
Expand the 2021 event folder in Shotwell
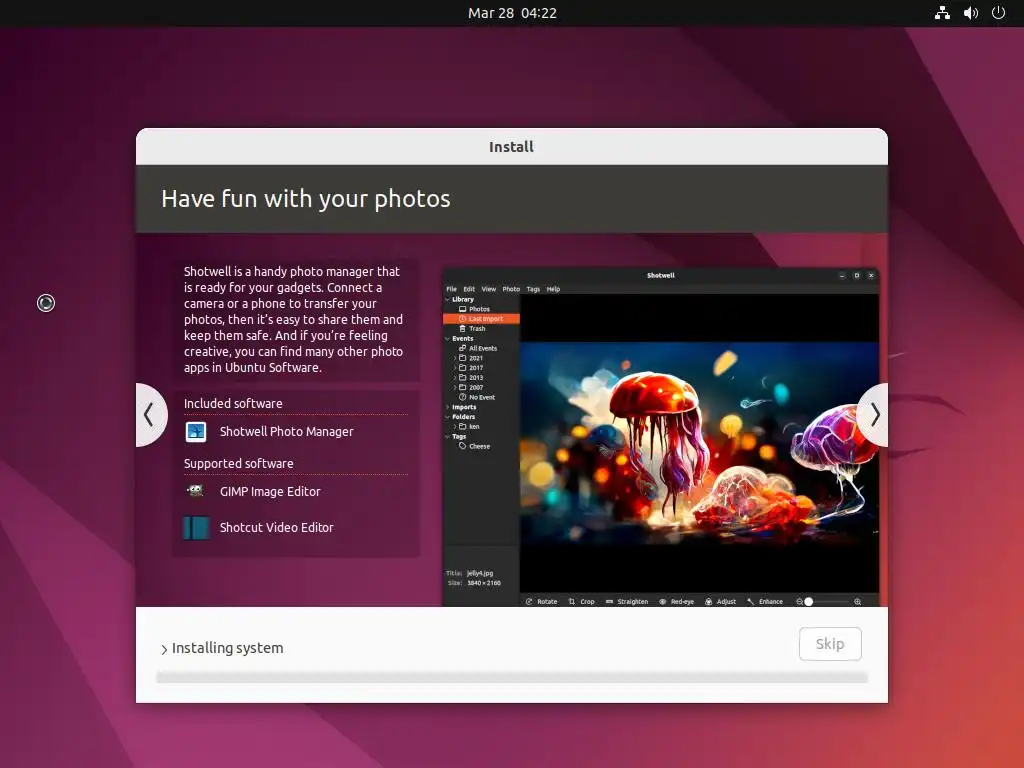tap(455, 358)
